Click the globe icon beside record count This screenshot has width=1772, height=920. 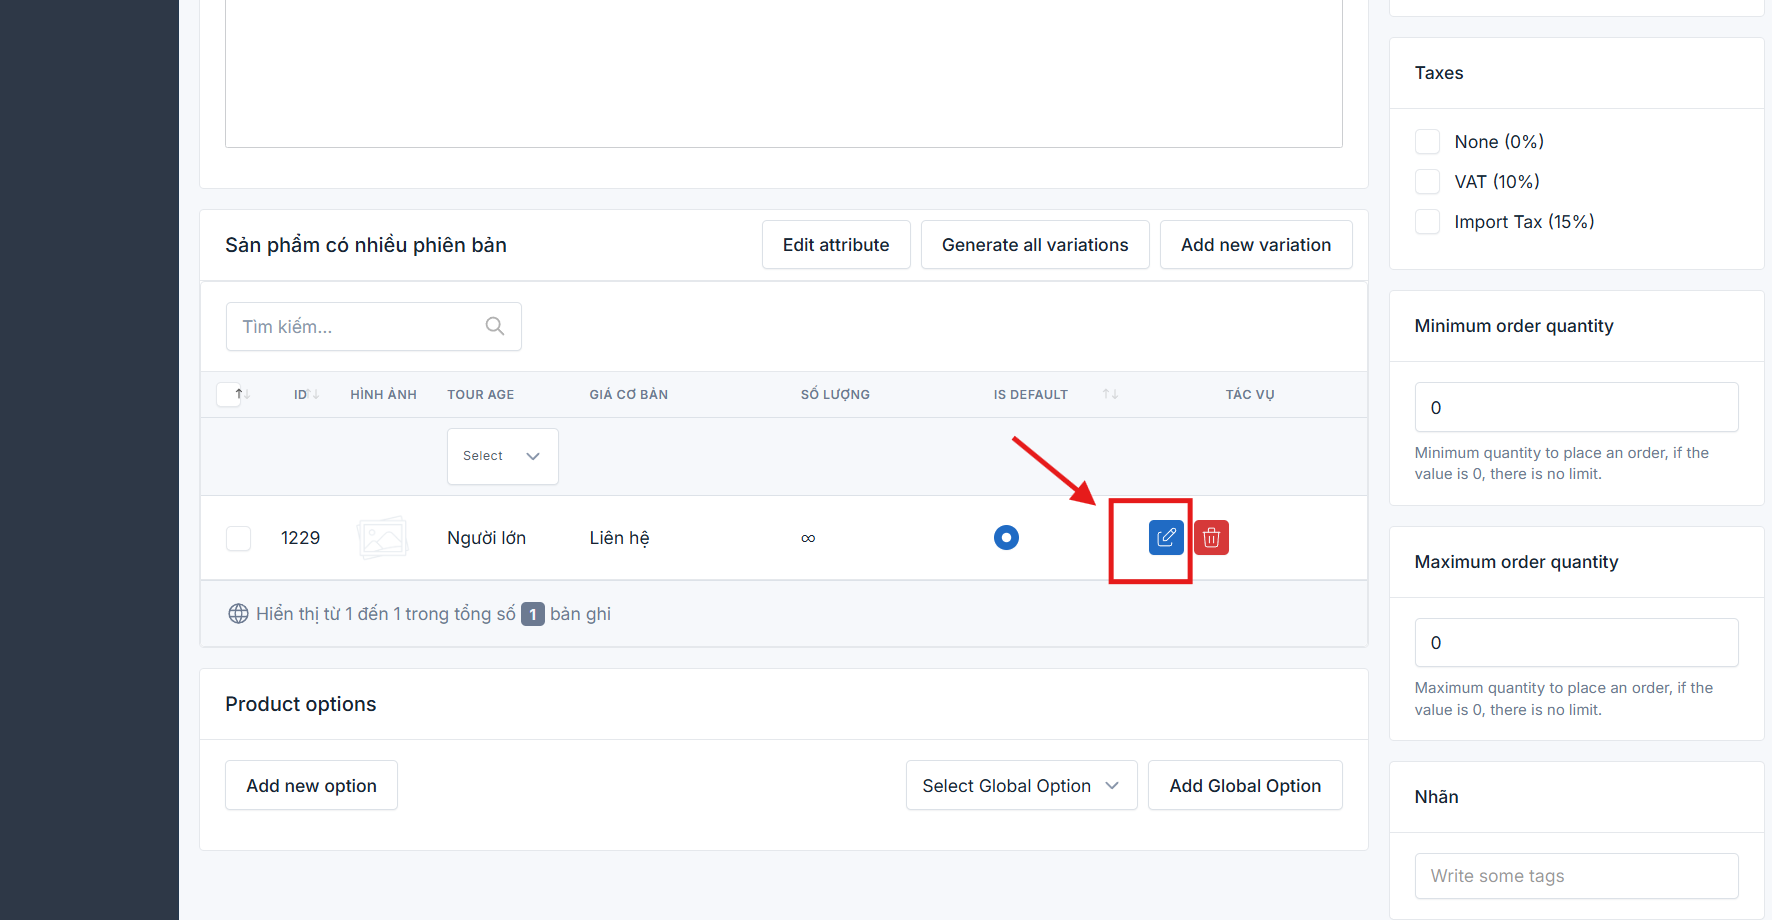(x=238, y=614)
